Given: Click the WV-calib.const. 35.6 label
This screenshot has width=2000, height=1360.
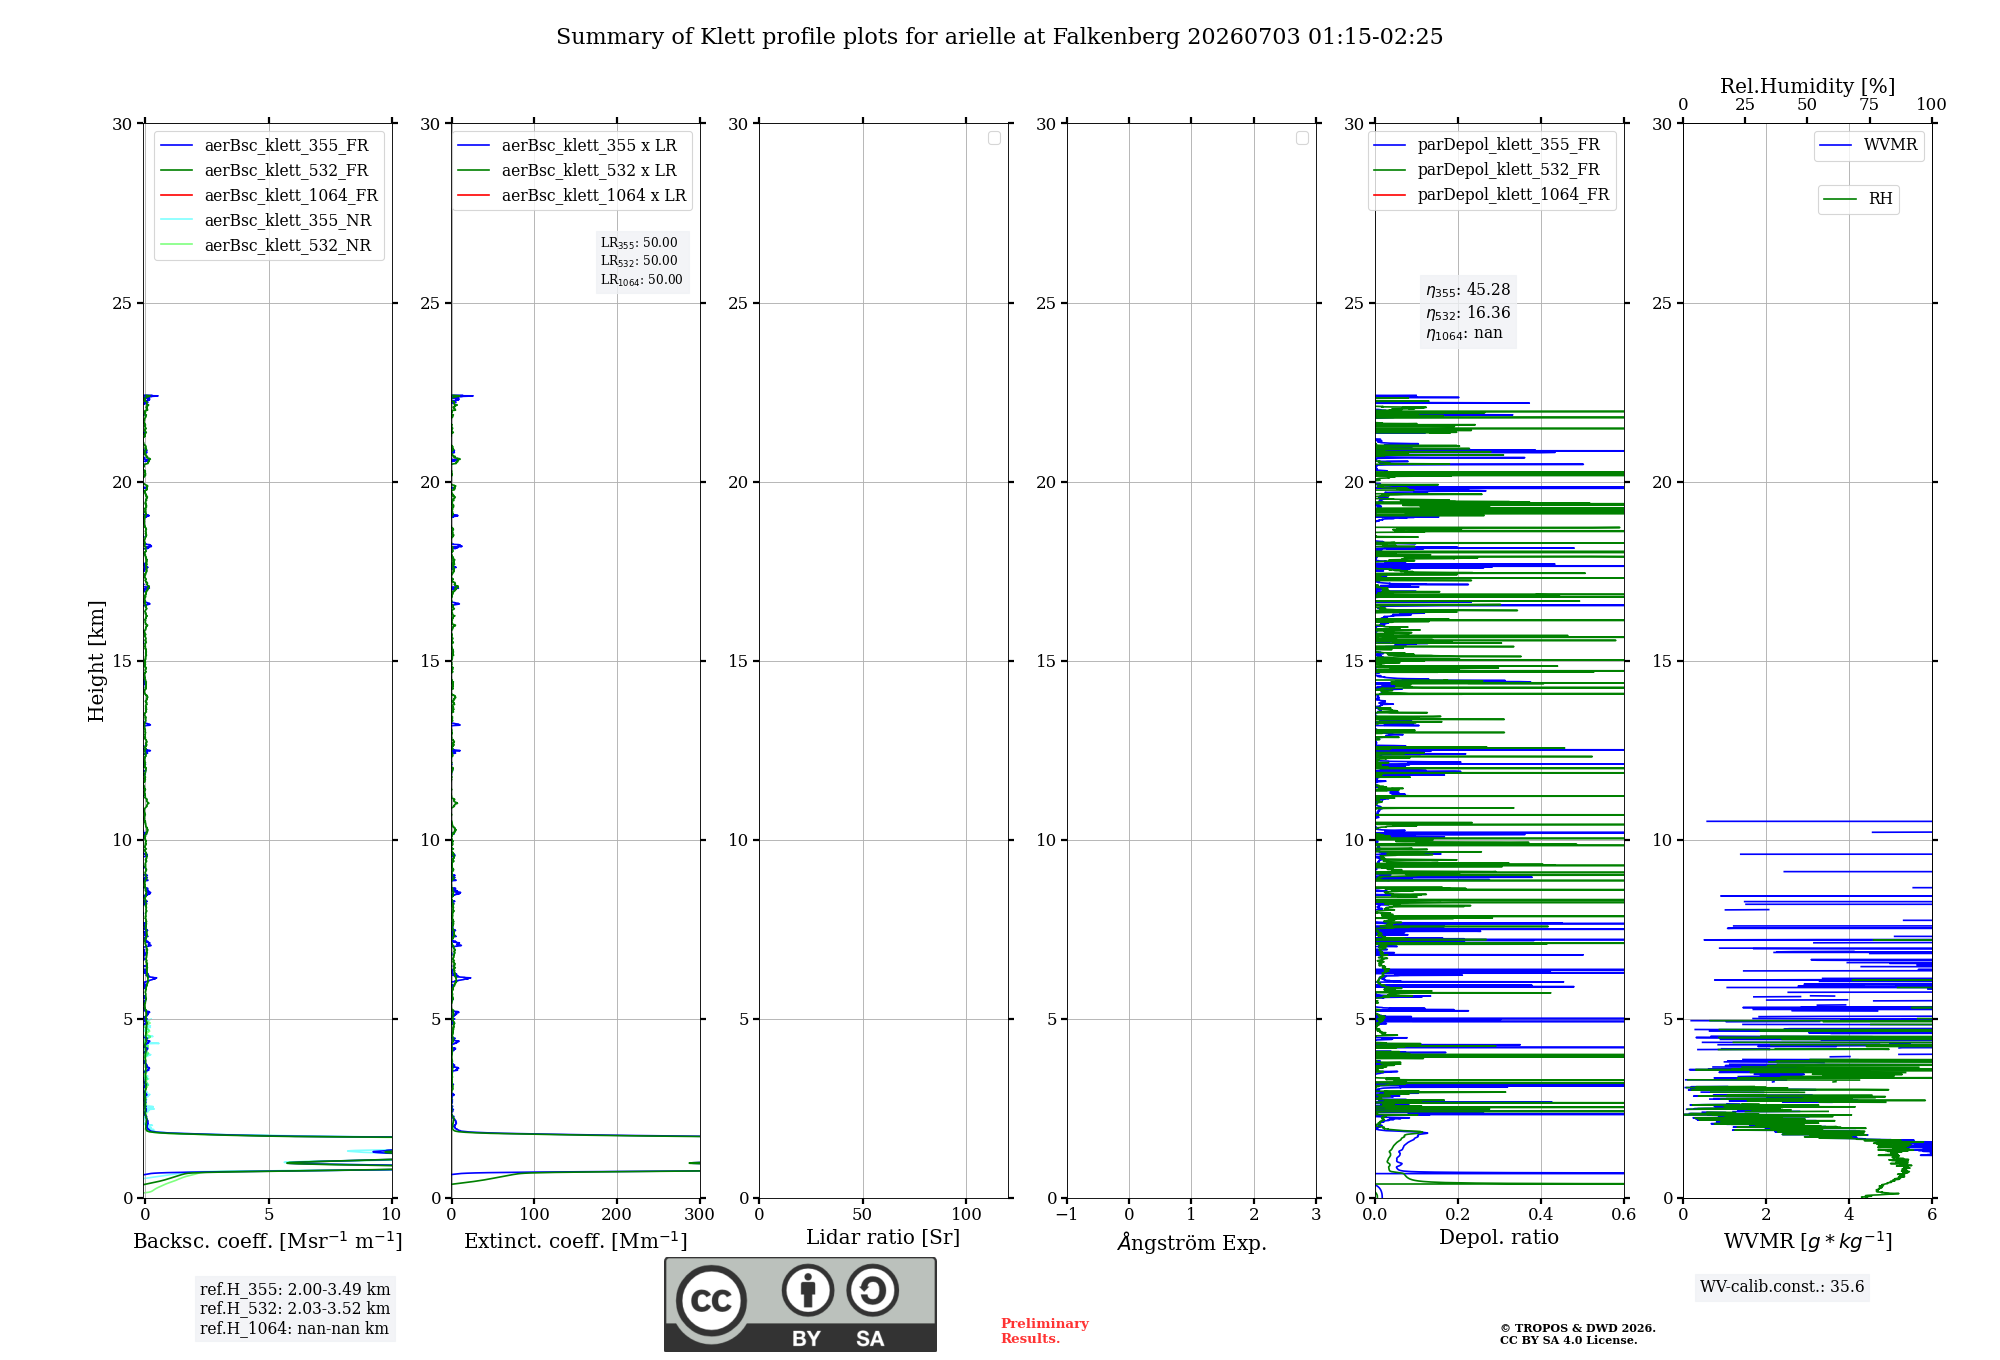Looking at the screenshot, I should 1782,1287.
